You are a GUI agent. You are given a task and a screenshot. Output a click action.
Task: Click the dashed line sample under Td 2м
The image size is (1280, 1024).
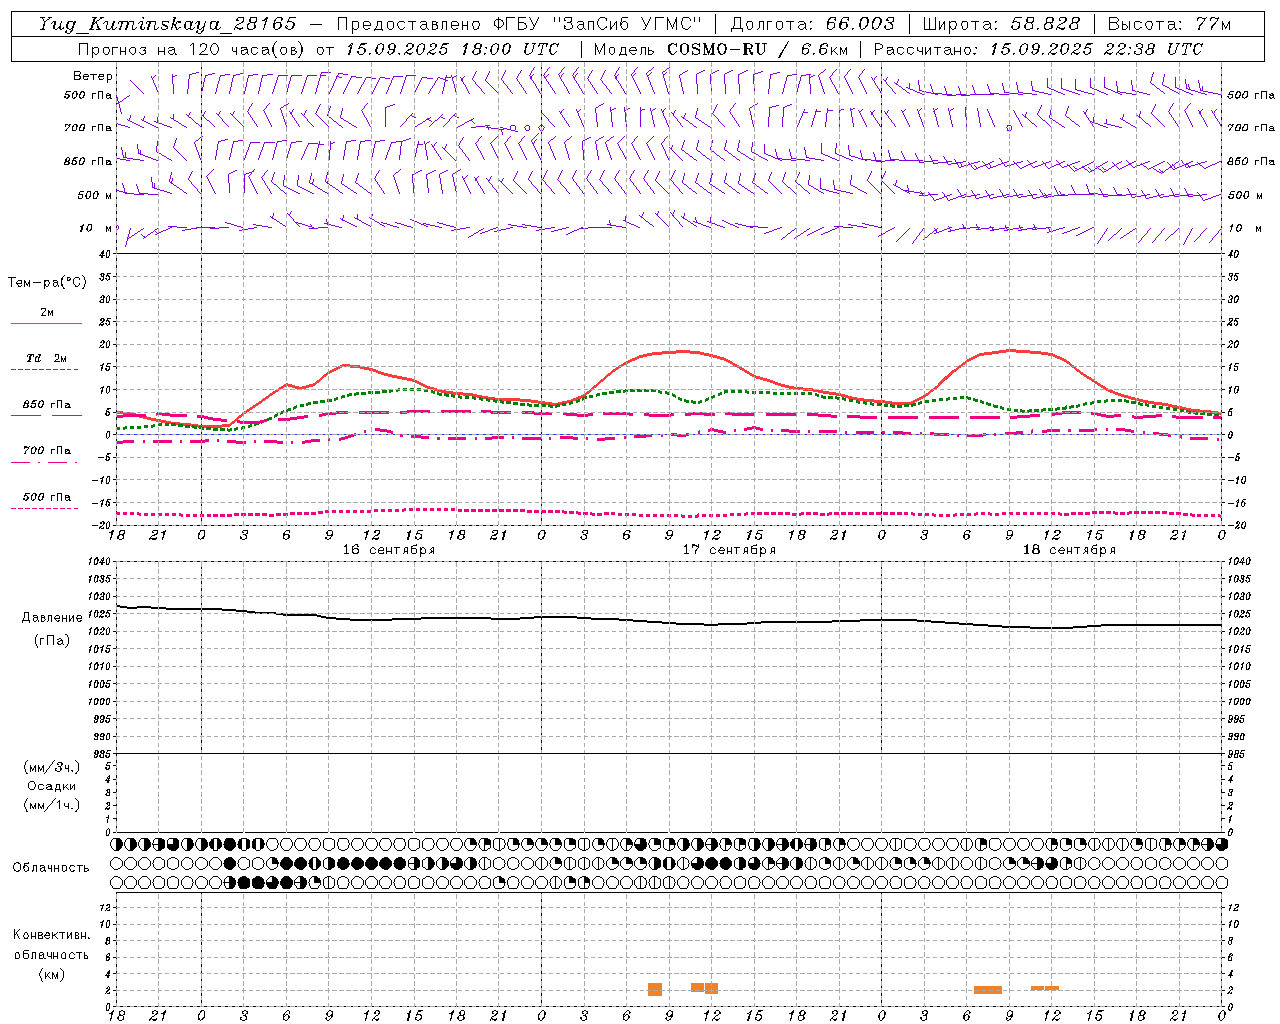[44, 370]
